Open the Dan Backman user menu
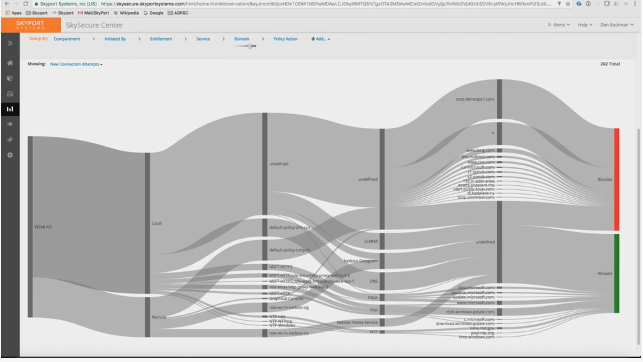Image resolution: width=643 pixels, height=362 pixels. pyautogui.click(x=617, y=25)
